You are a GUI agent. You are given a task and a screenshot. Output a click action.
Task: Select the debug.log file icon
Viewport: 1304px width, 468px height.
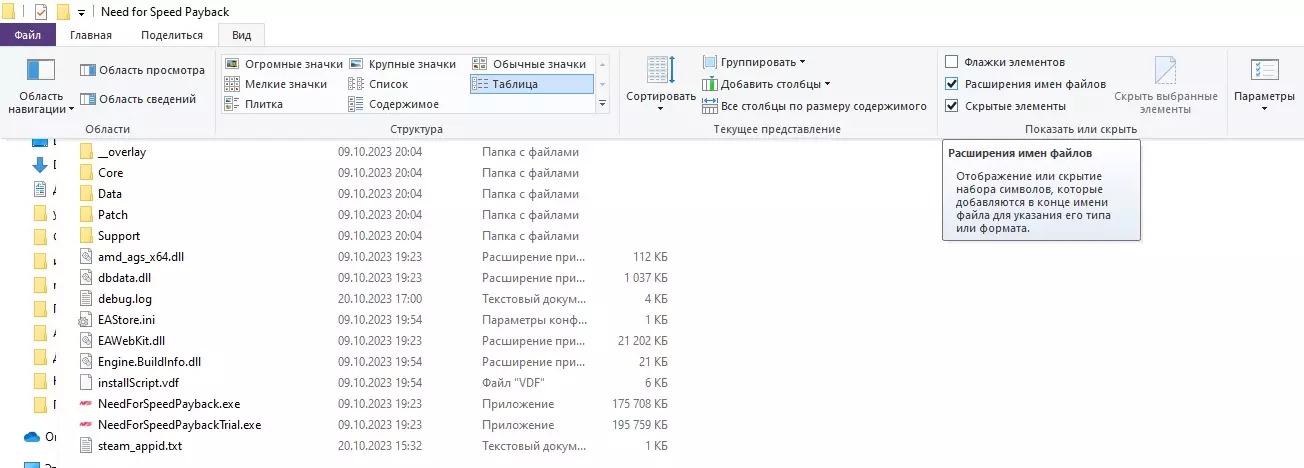[x=86, y=299]
